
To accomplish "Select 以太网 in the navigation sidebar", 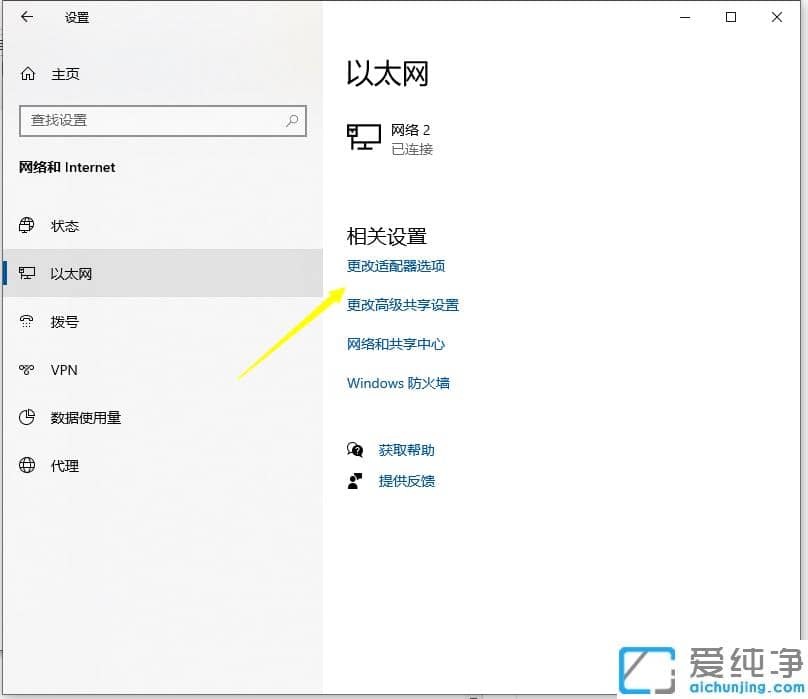I will pos(70,273).
